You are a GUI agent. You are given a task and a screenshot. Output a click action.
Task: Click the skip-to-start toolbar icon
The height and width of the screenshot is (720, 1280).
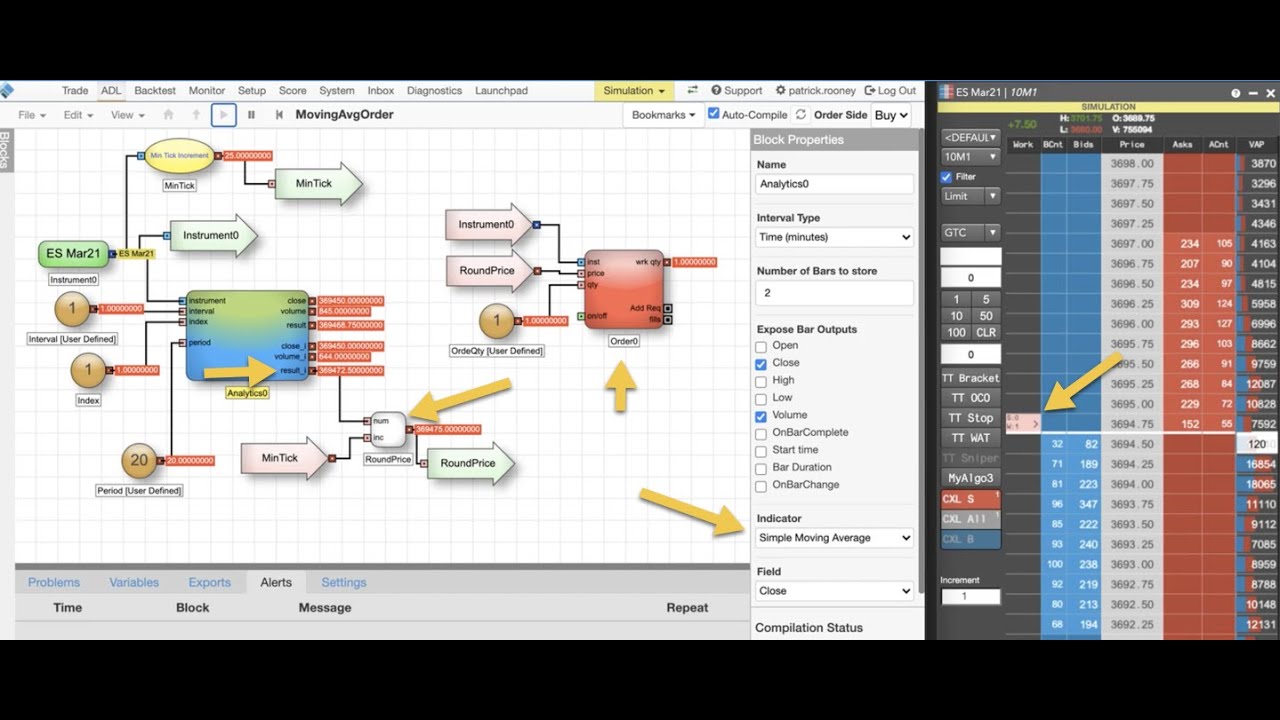(x=279, y=115)
